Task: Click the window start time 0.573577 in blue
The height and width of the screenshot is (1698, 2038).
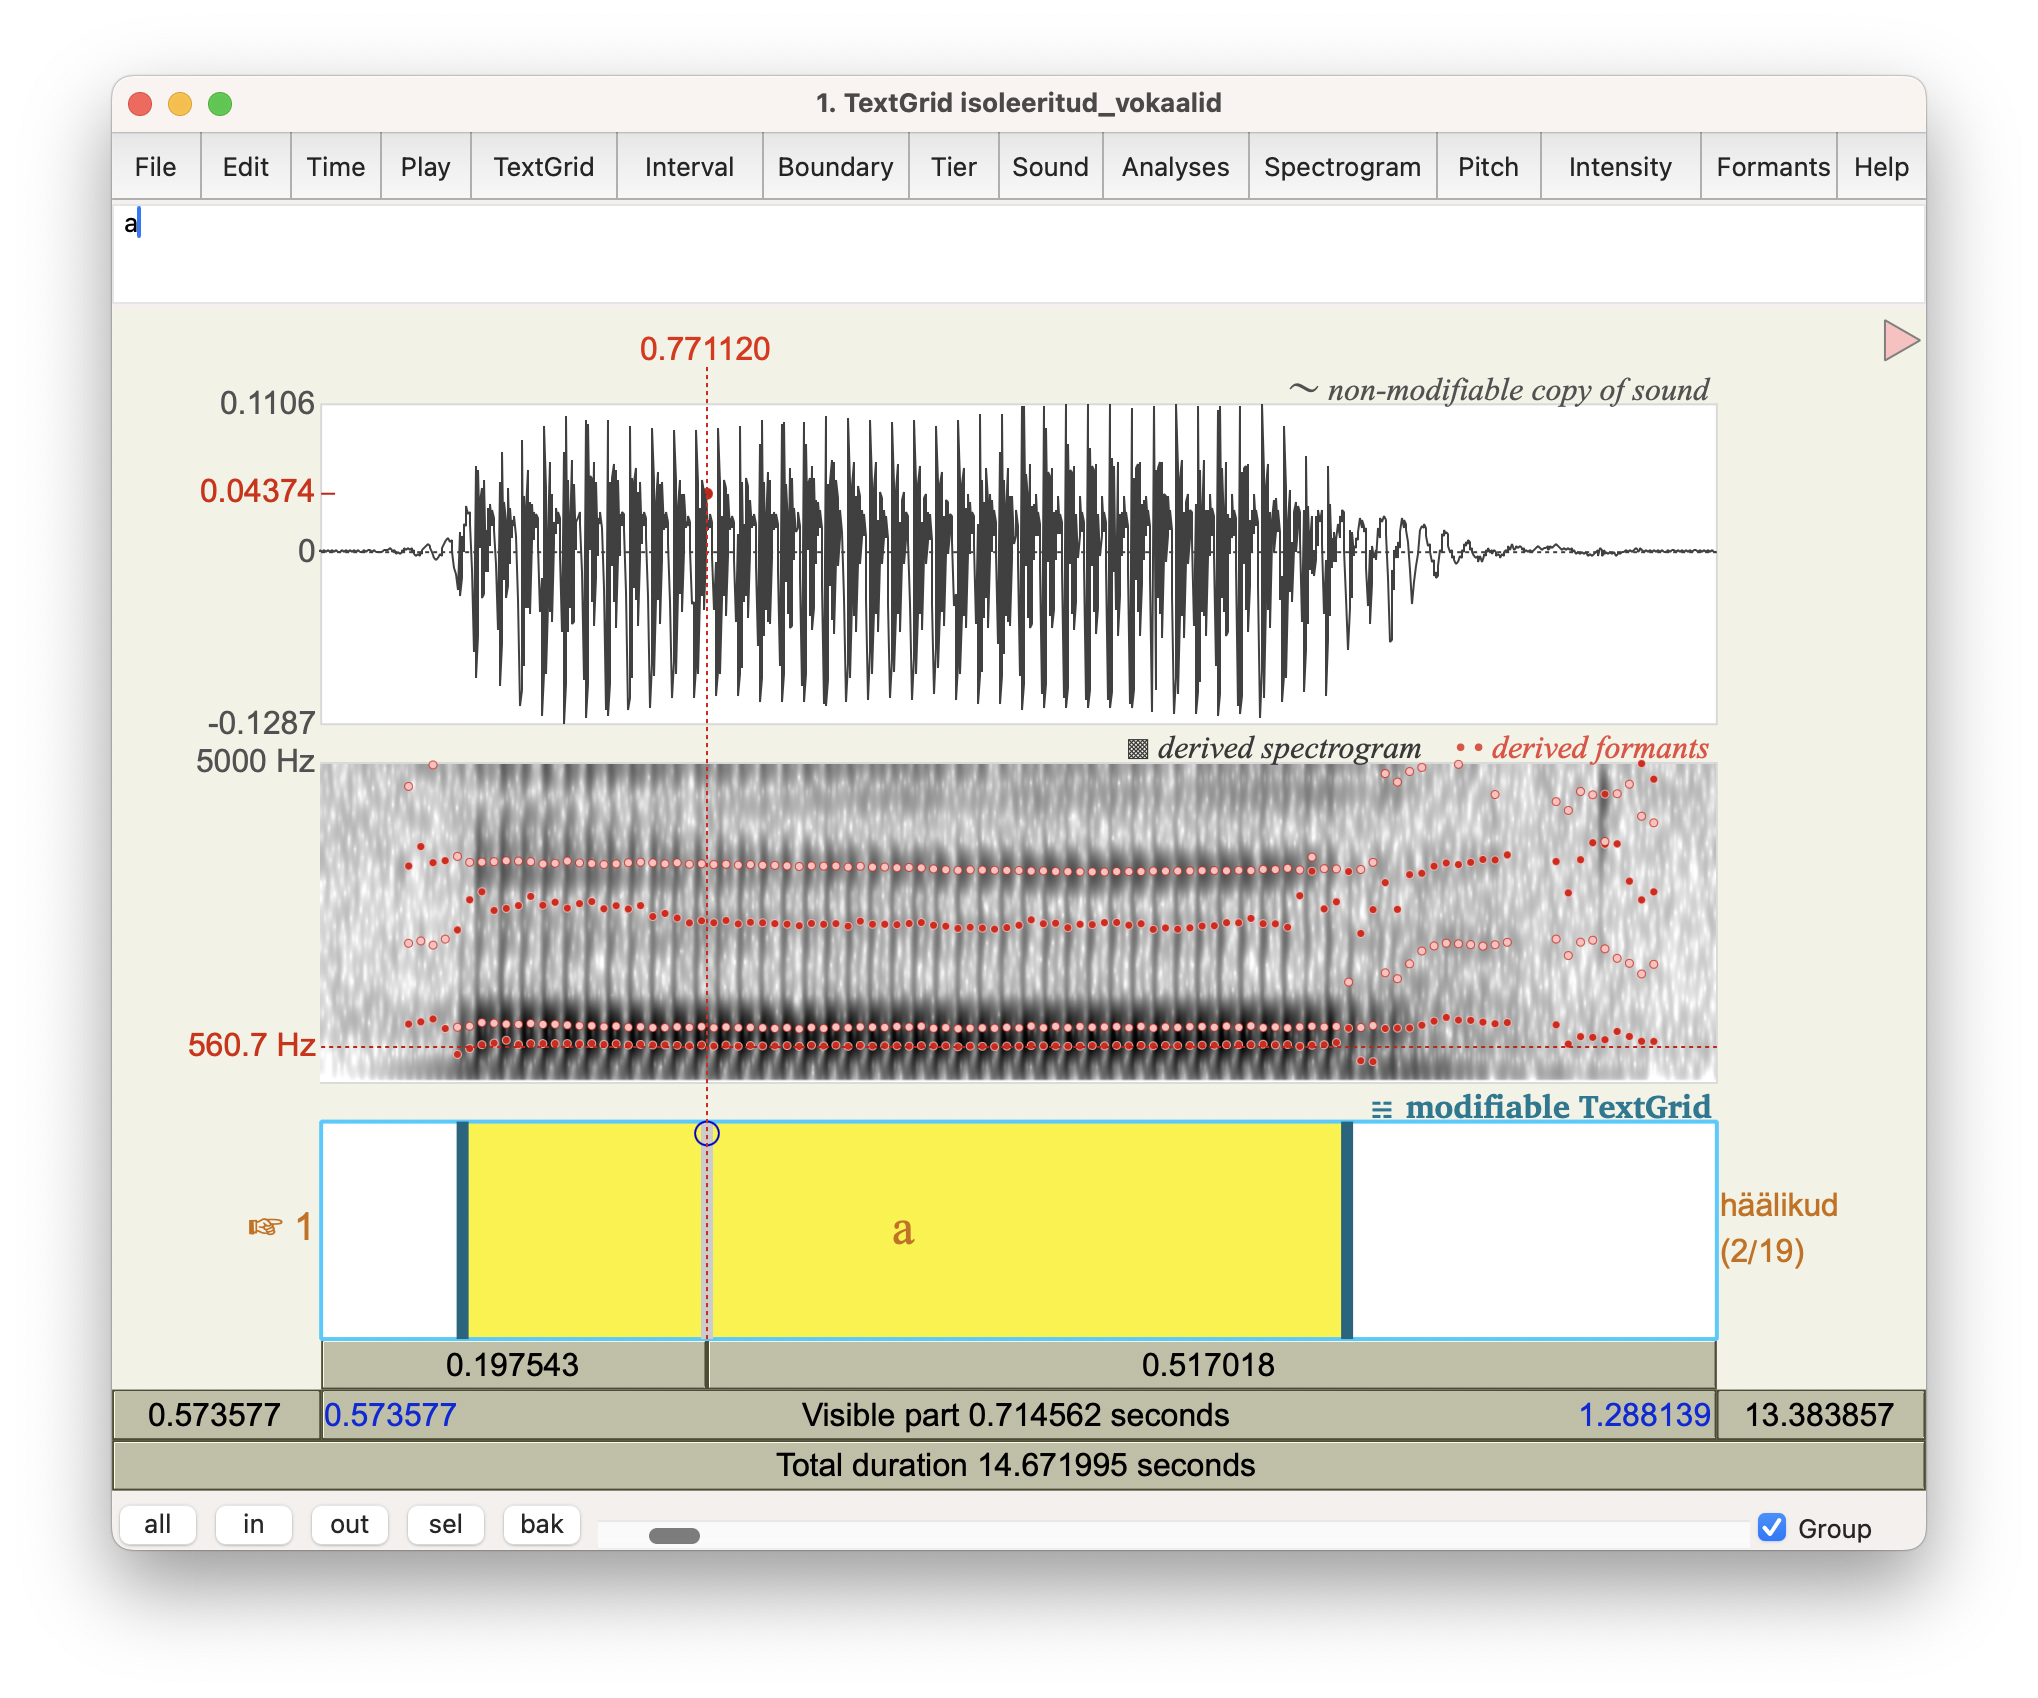Action: pyautogui.click(x=391, y=1415)
